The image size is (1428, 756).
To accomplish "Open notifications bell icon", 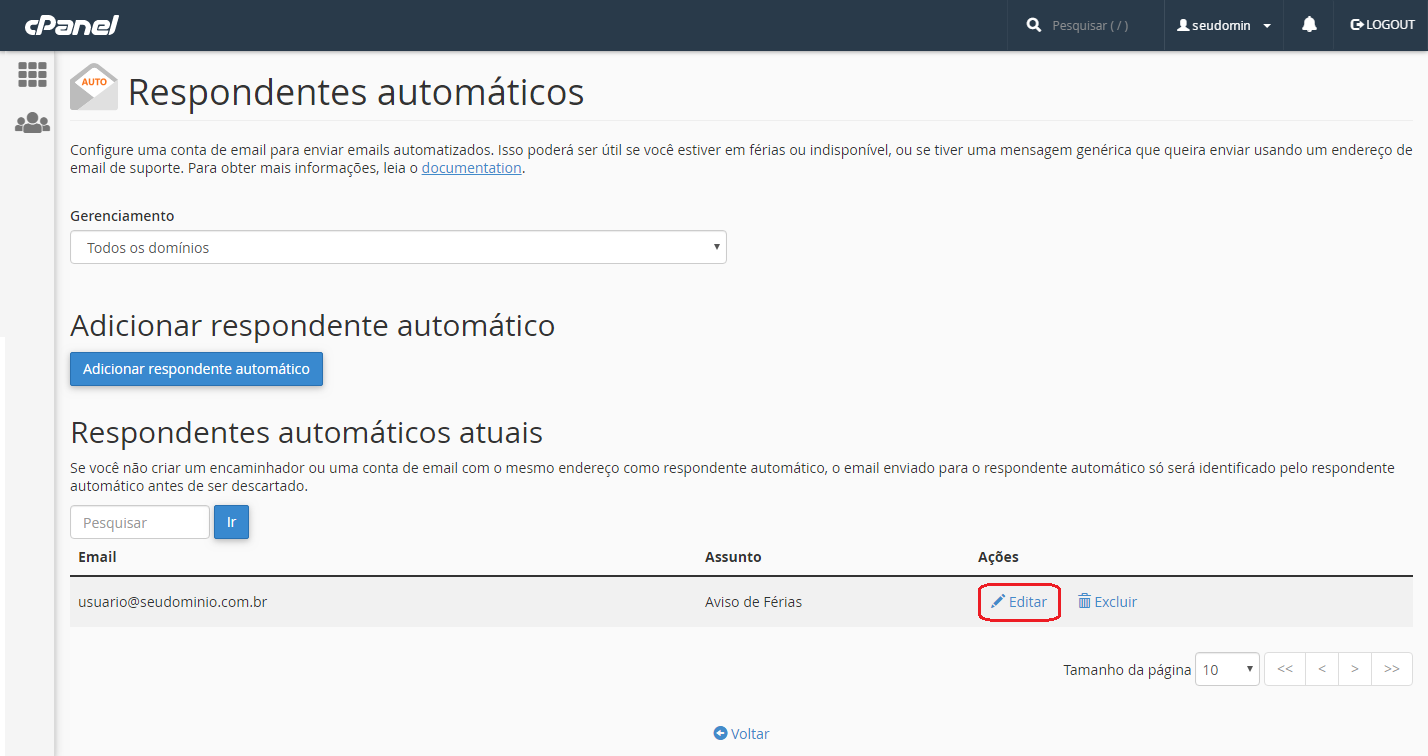I will 1309,25.
